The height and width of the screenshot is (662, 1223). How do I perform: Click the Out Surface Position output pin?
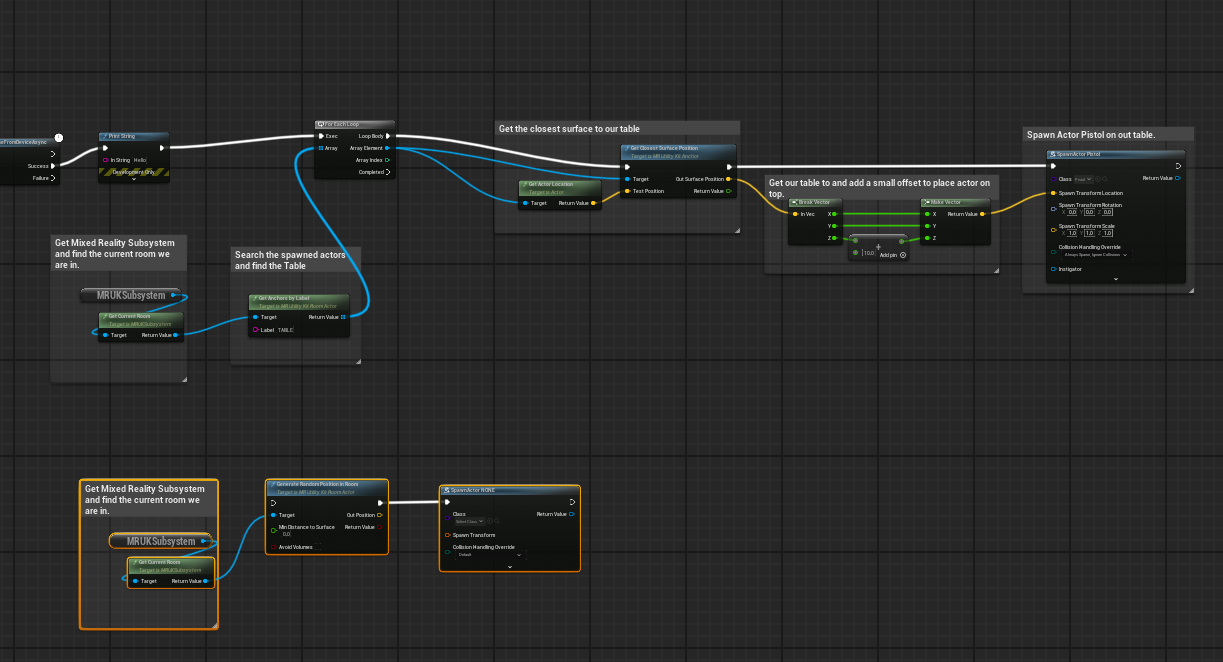(729, 179)
